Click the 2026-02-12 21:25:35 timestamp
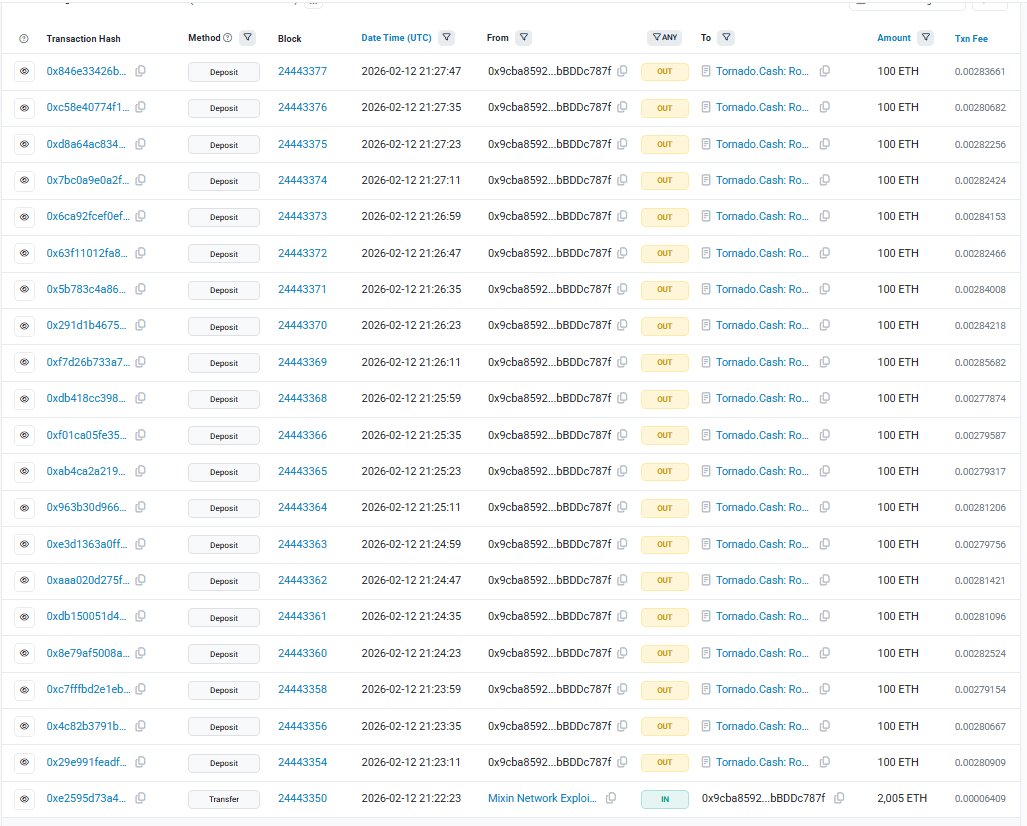This screenshot has width=1027, height=826. [411, 434]
